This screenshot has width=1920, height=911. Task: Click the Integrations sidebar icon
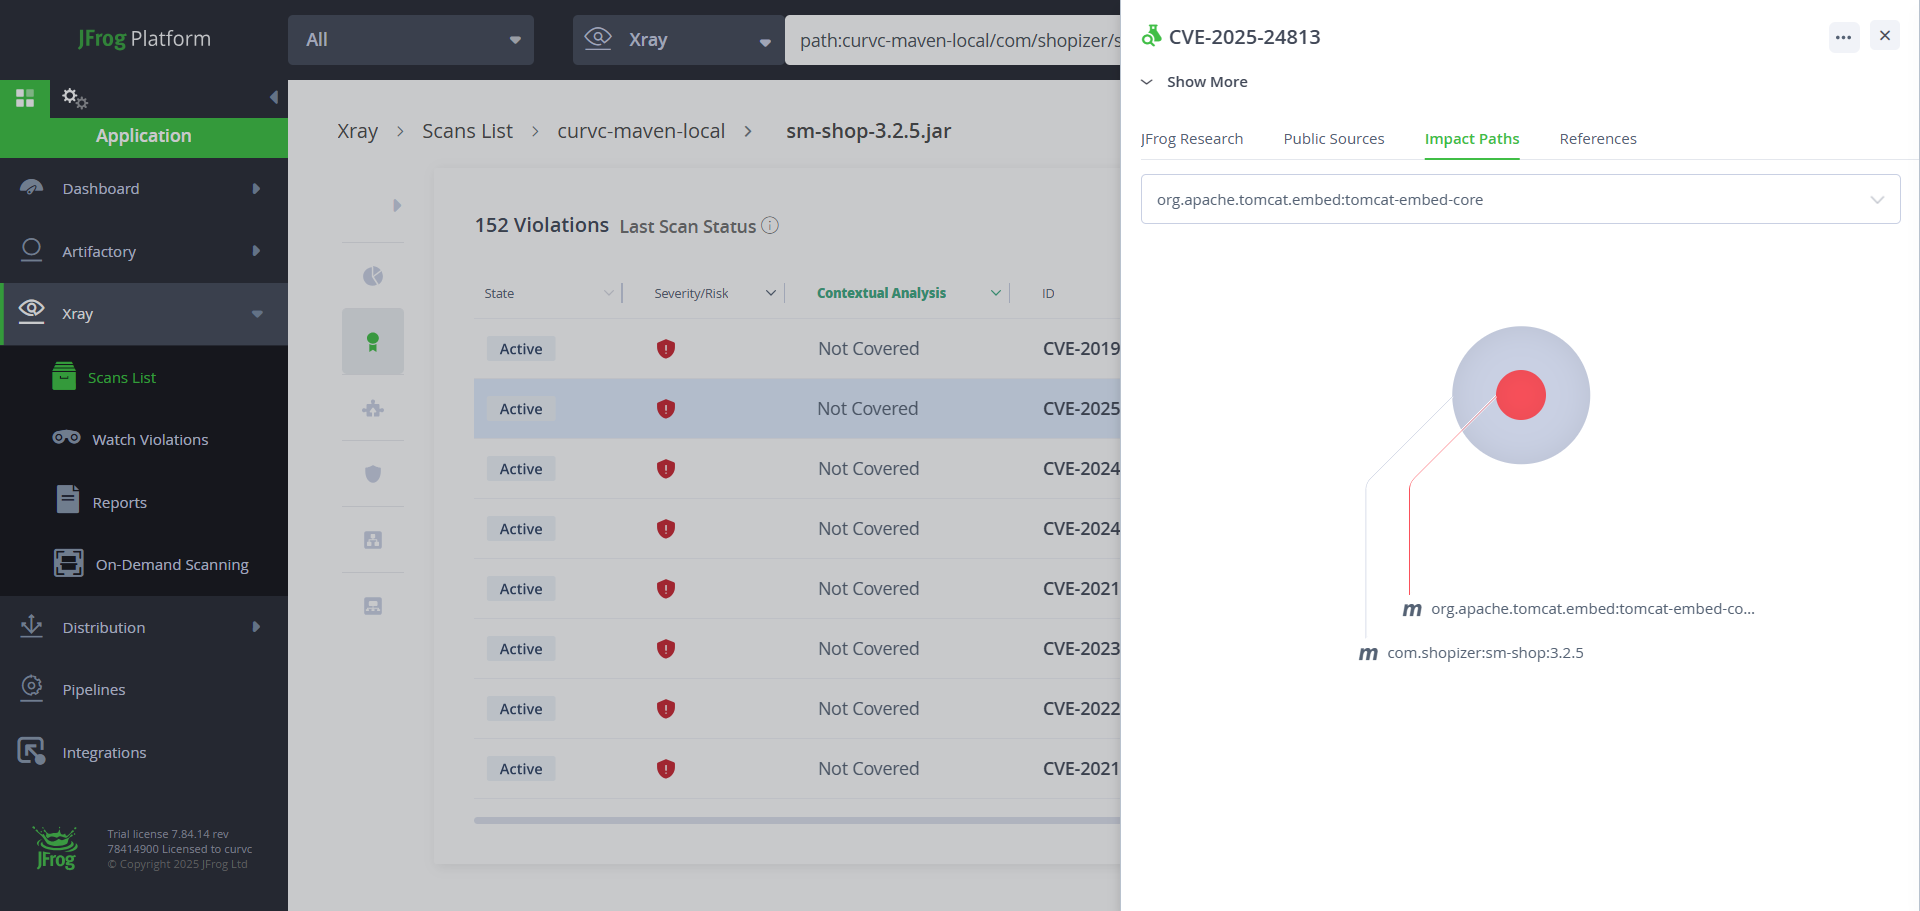[32, 751]
